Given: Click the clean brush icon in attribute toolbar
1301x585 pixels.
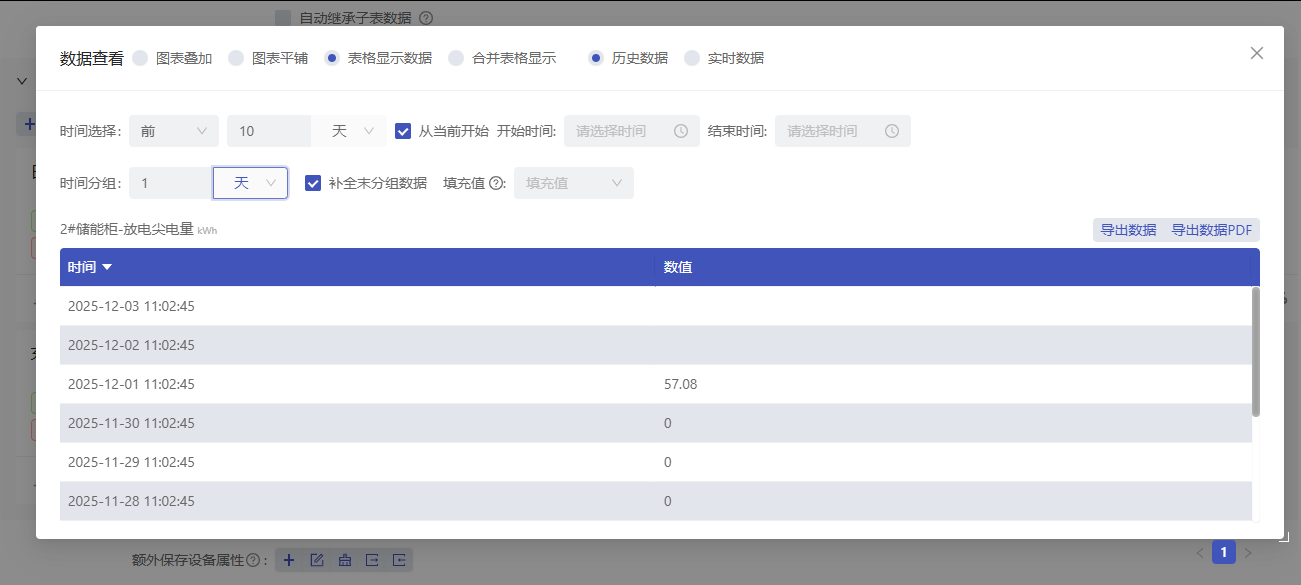Looking at the screenshot, I should [345, 560].
